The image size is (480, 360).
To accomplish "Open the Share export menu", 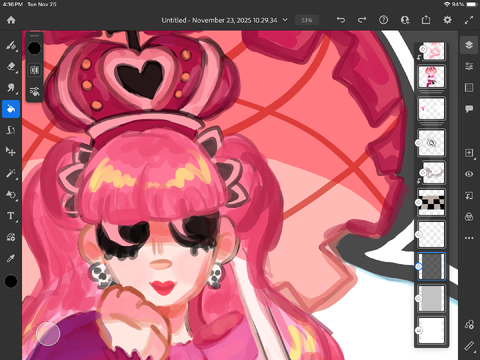I will pyautogui.click(x=426, y=20).
